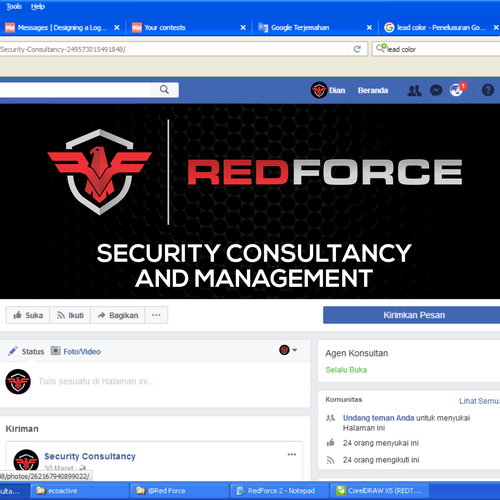Click the Kiriman section heading
This screenshot has width=500, height=500.
[22, 429]
